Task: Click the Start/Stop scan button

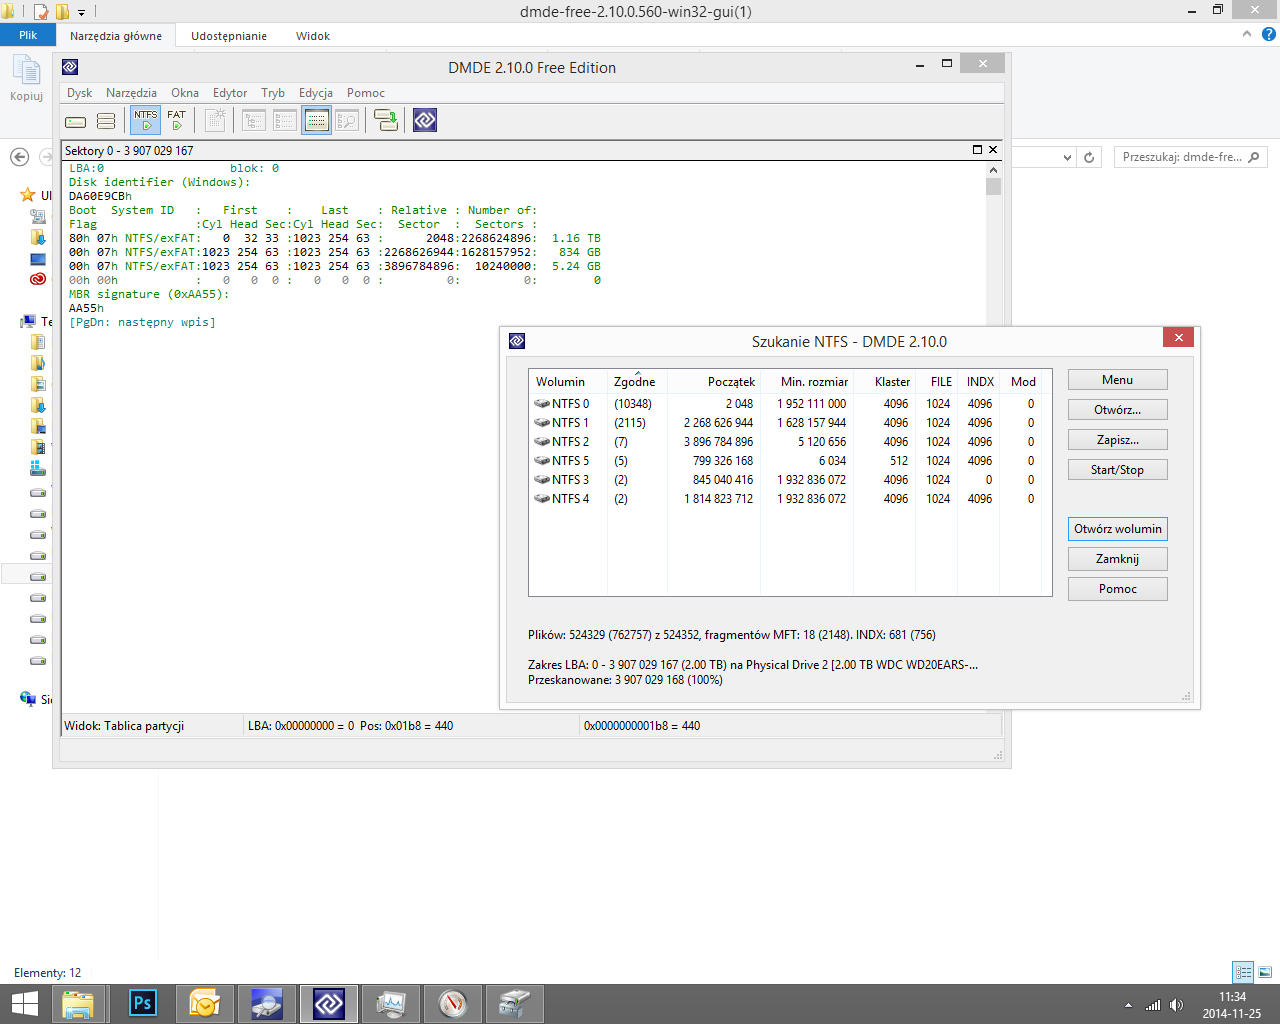Action: point(1118,470)
